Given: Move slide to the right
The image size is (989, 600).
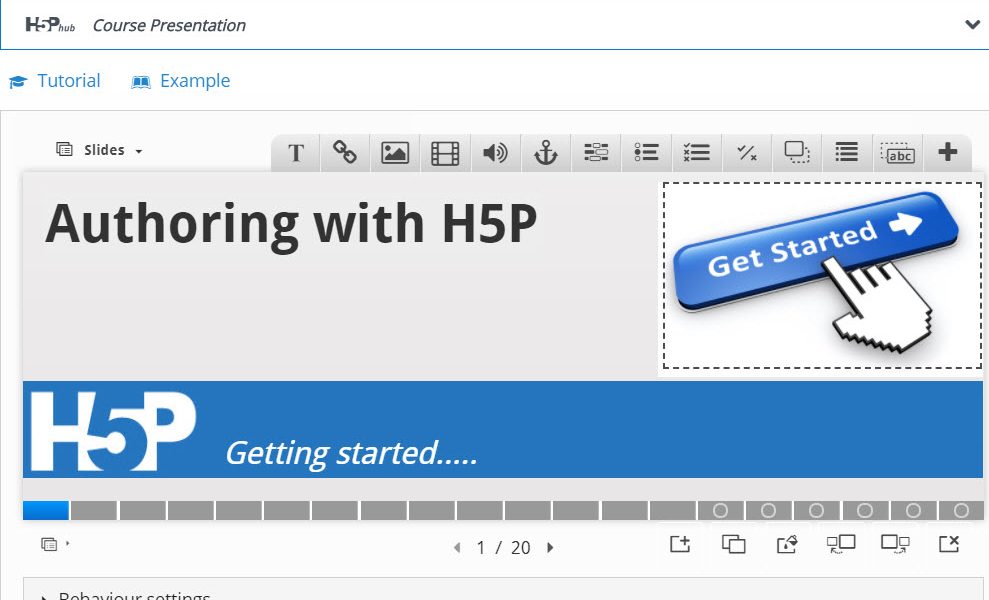Looking at the screenshot, I should pyautogui.click(x=895, y=544).
